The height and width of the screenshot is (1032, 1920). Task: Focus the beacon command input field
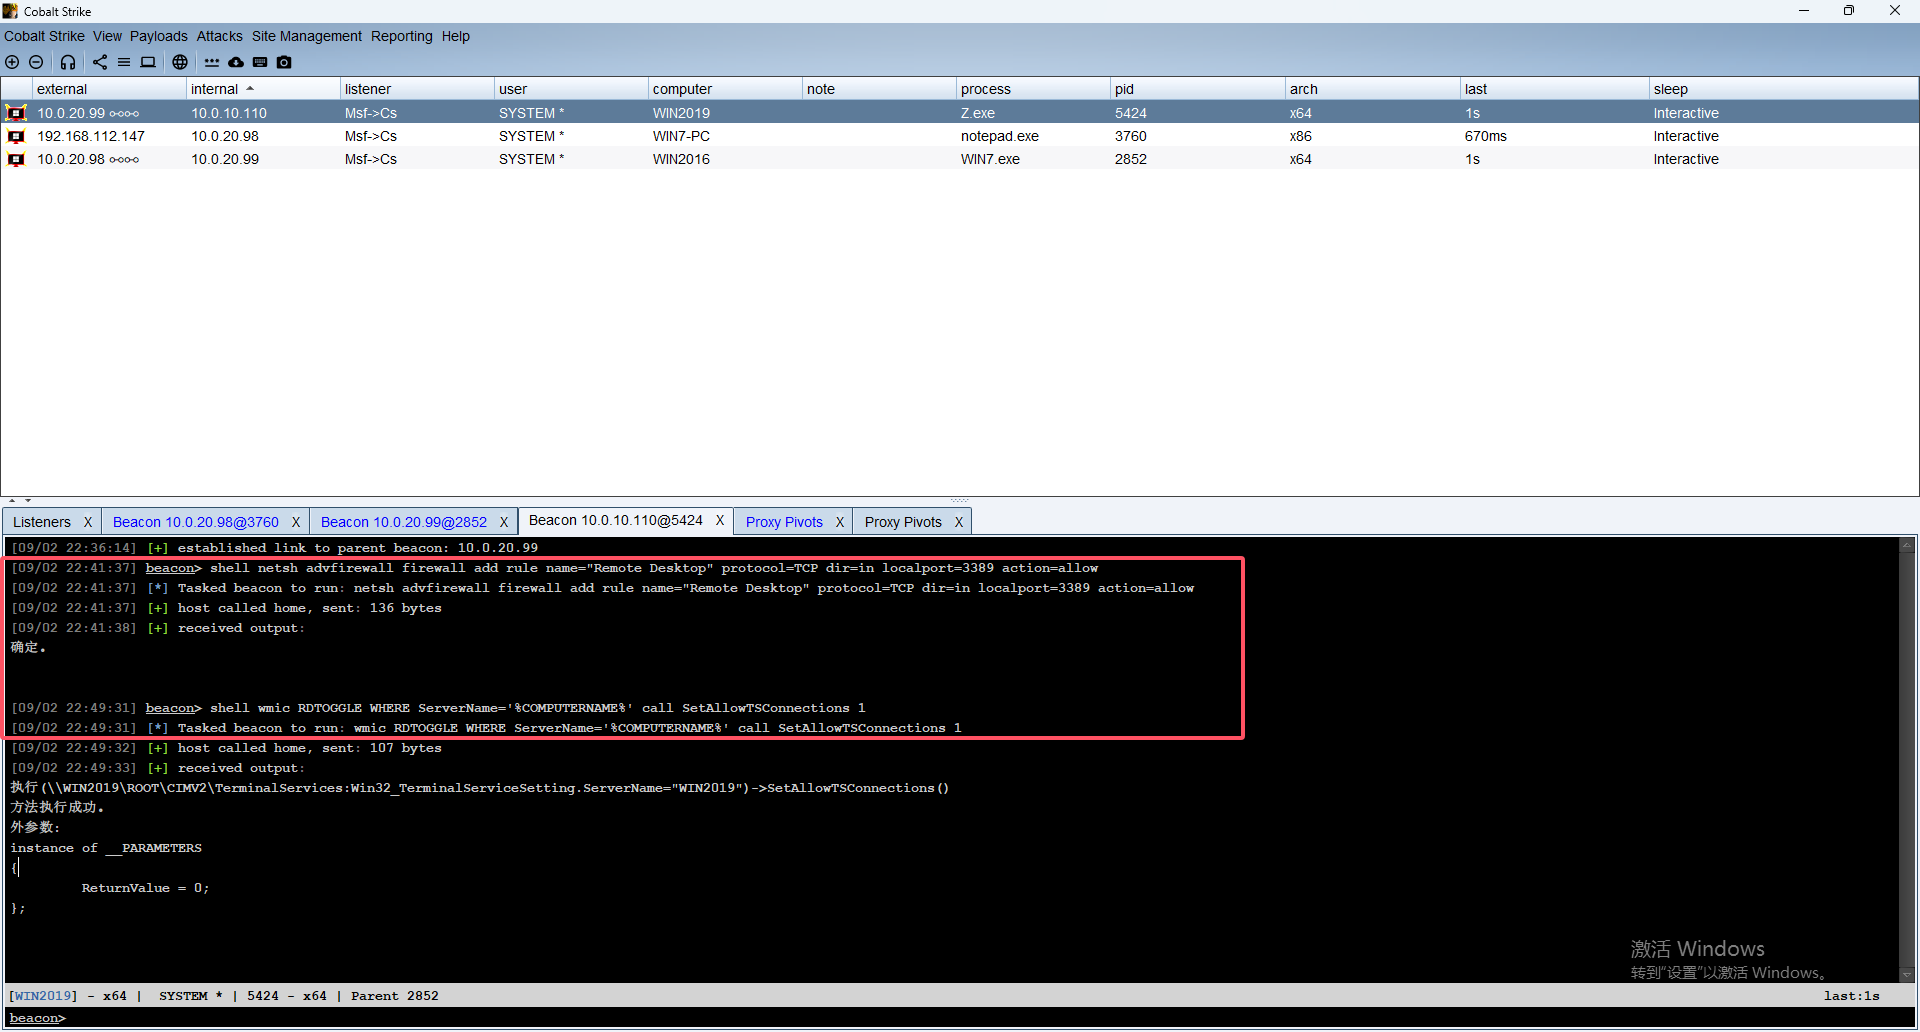(x=990, y=1018)
